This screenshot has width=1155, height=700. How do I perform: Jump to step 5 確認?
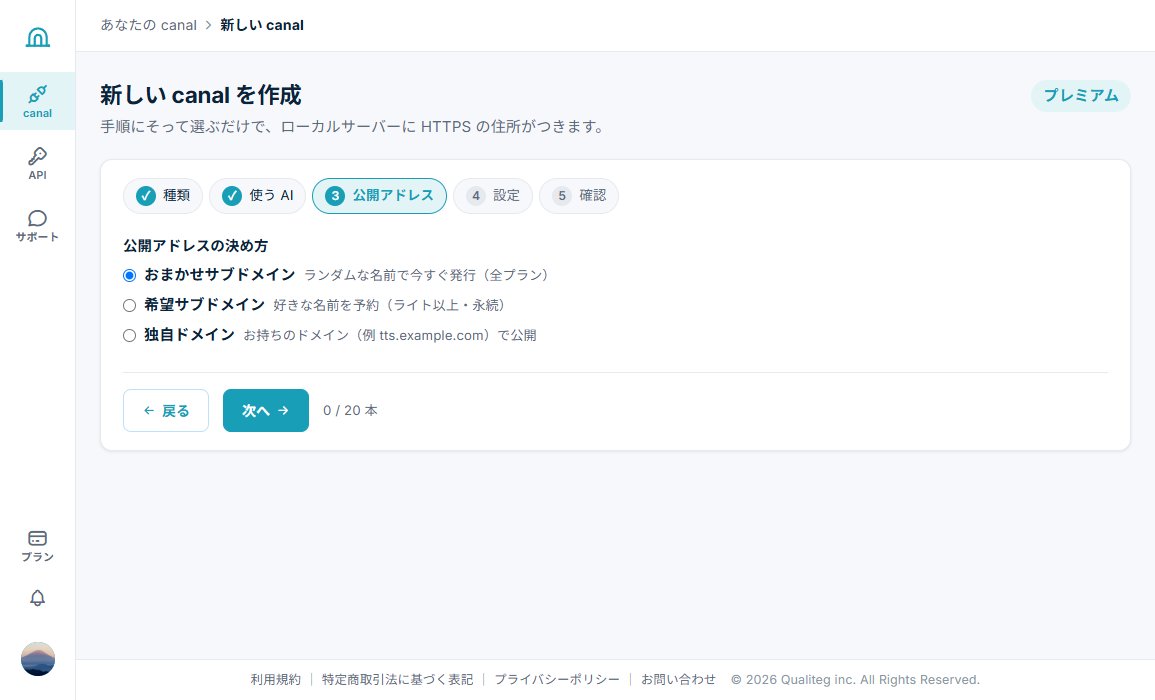(579, 195)
